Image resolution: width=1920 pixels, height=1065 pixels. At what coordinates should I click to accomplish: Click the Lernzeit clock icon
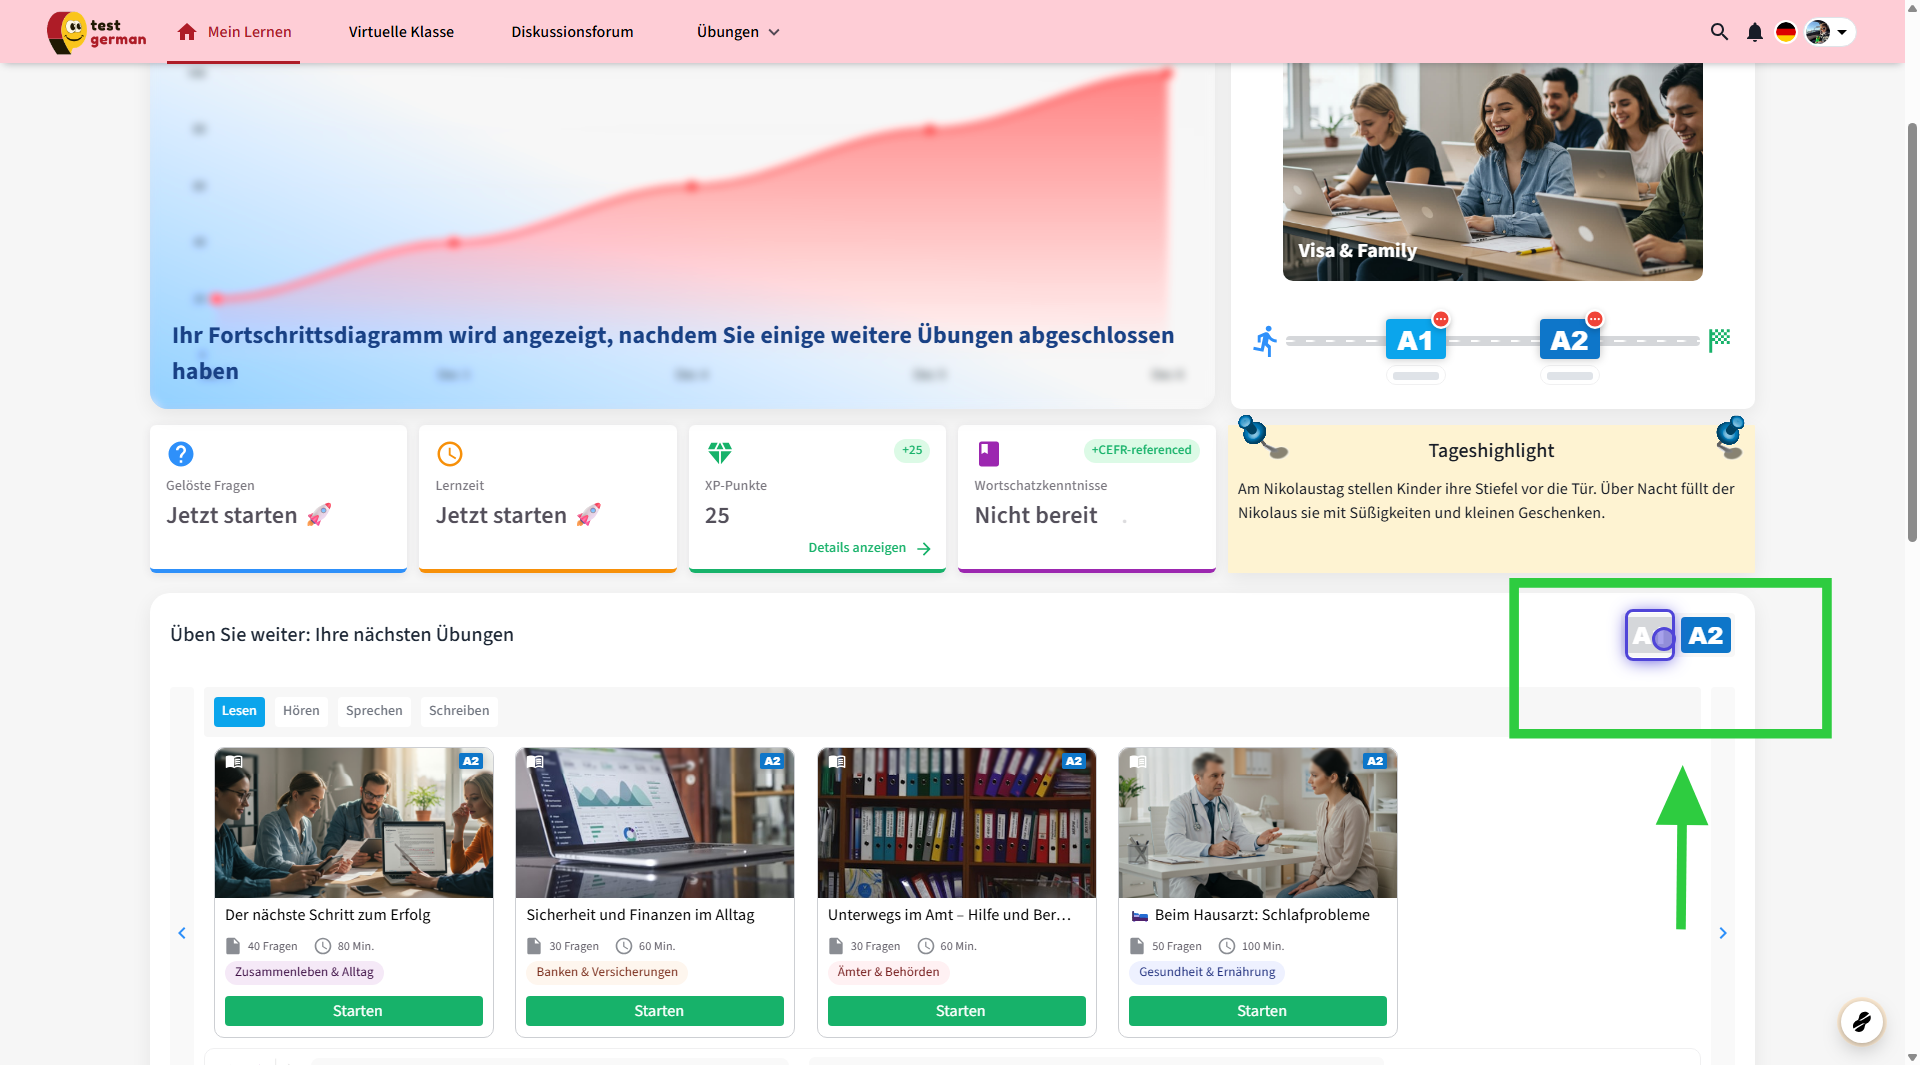[x=450, y=454]
